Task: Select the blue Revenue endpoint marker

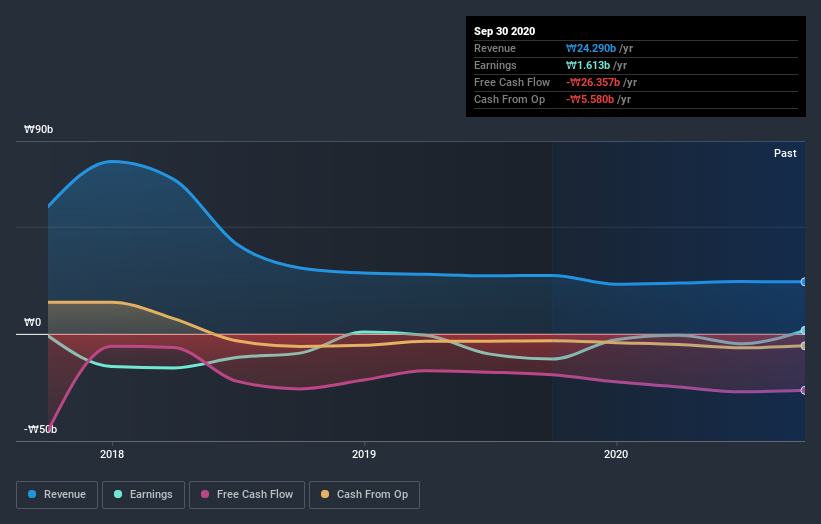Action: point(804,282)
